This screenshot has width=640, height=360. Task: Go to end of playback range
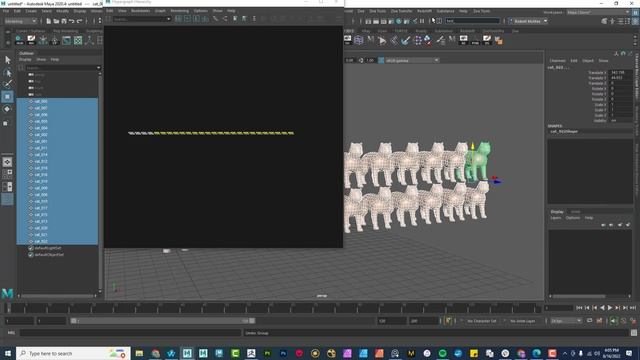[633, 308]
